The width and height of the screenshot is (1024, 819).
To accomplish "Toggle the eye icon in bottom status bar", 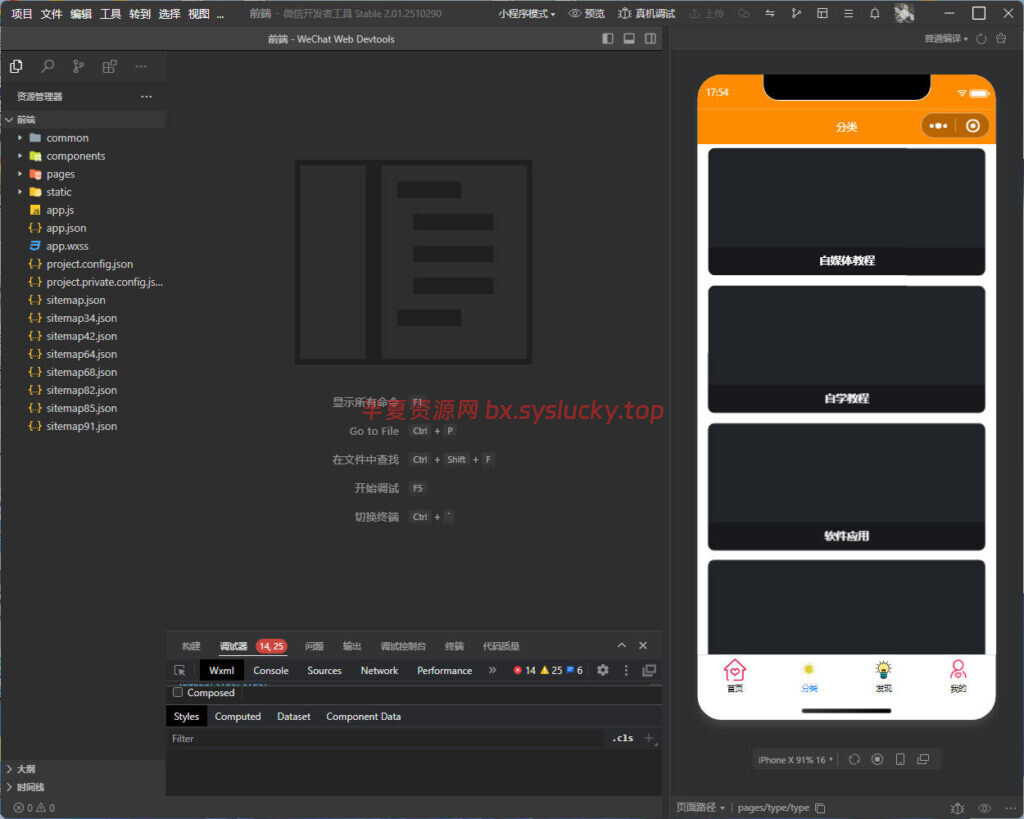I will pos(984,808).
